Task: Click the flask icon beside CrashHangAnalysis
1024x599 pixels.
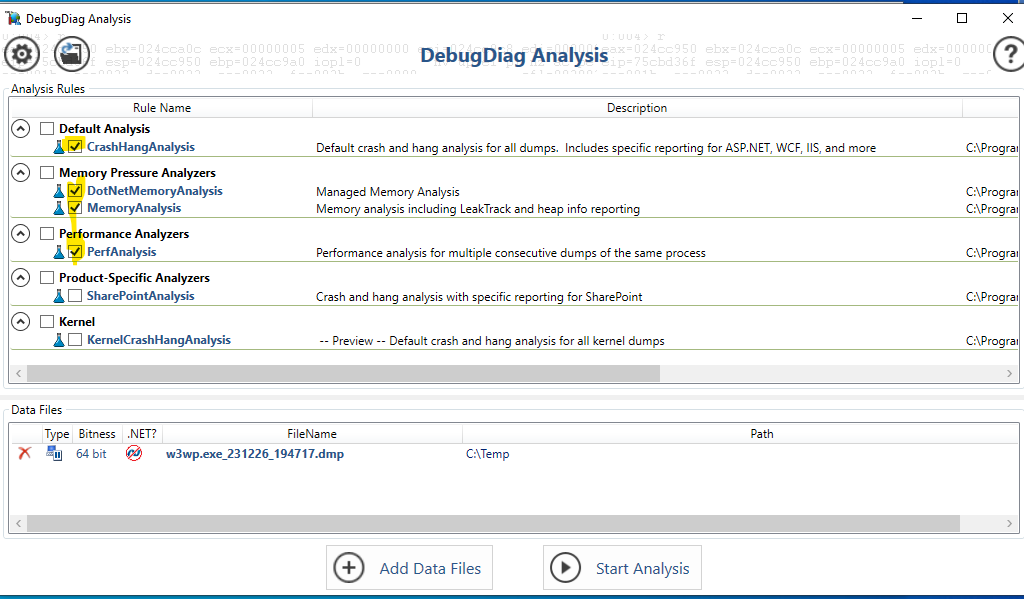Action: (59, 147)
